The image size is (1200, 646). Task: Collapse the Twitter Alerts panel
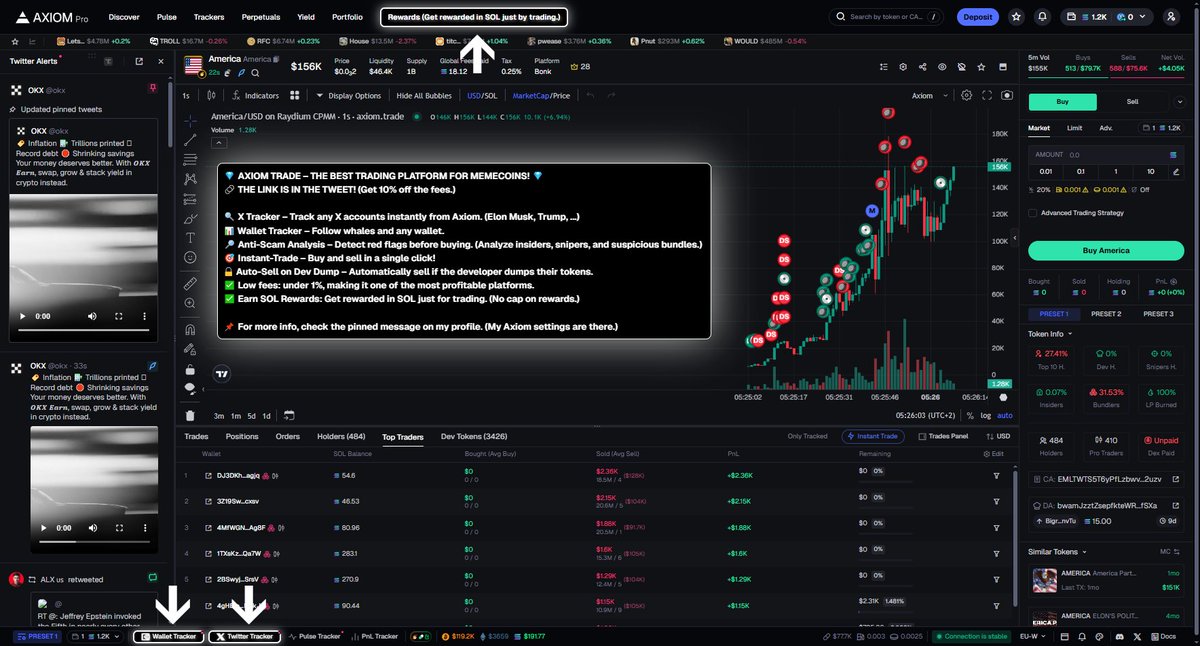click(x=161, y=61)
